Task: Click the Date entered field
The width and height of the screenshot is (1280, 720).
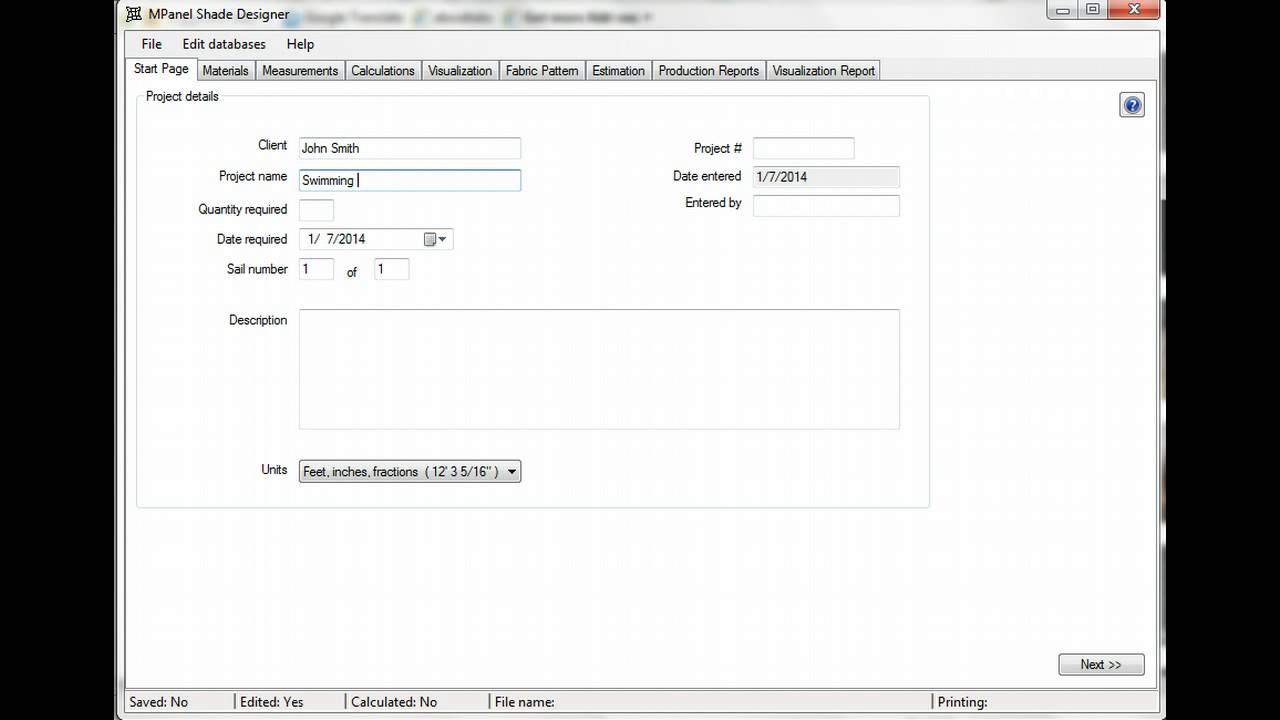Action: coord(826,177)
